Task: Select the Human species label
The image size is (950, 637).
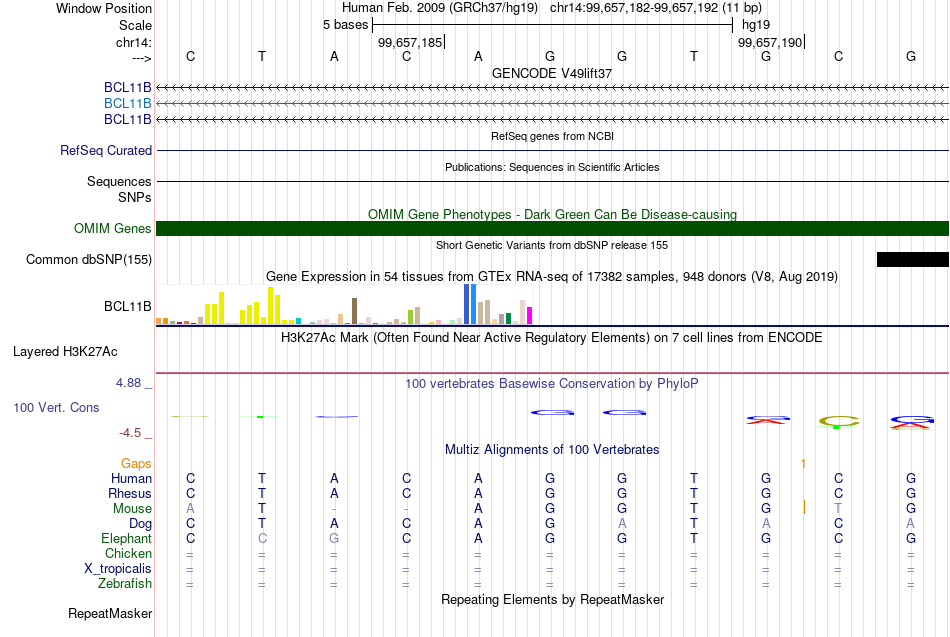Action: pyautogui.click(x=131, y=479)
